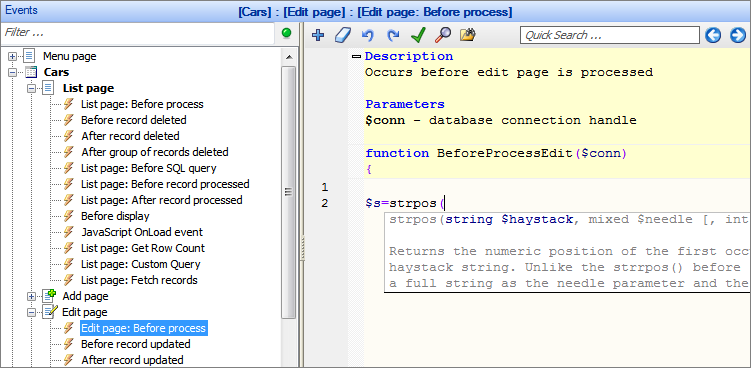Click the eraser icon in the toolbar
The image size is (751, 368).
coord(343,35)
